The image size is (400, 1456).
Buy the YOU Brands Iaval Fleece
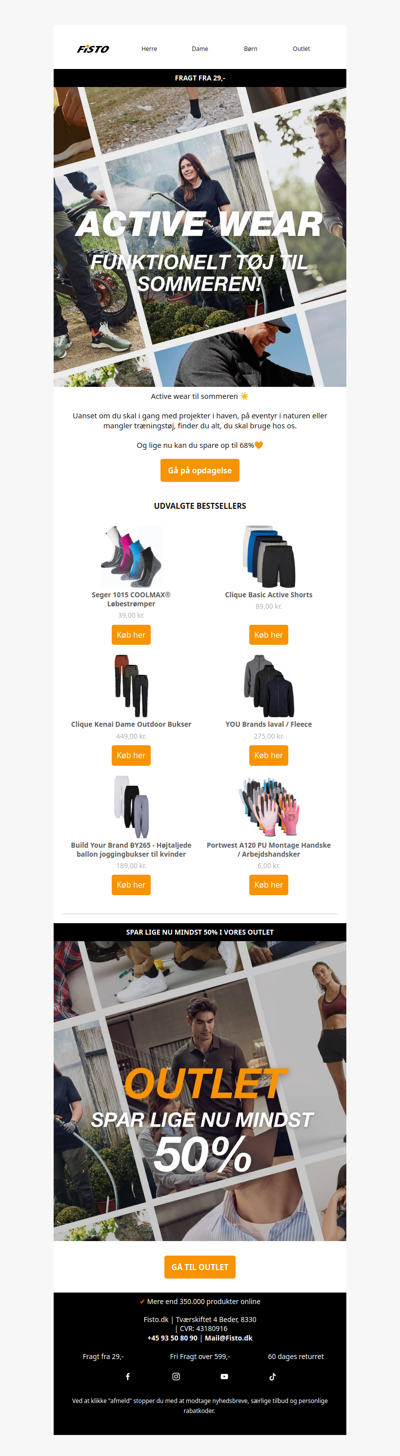tap(268, 755)
